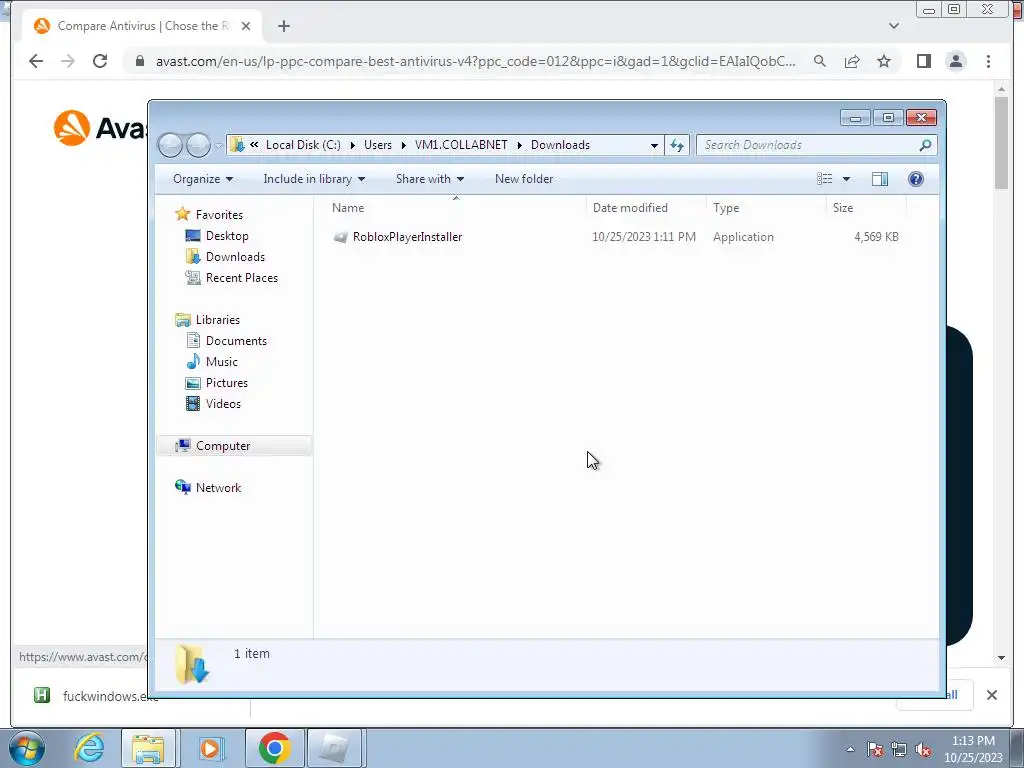Open the Chrome tab search chevron

pyautogui.click(x=894, y=26)
